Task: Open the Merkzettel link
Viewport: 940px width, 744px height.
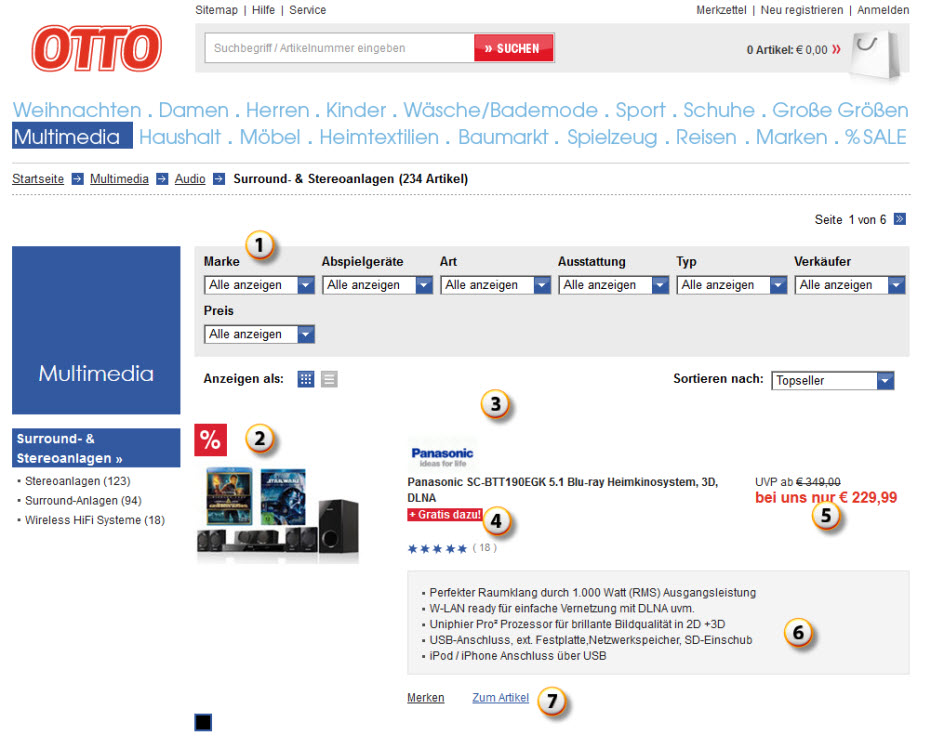Action: coord(721,10)
